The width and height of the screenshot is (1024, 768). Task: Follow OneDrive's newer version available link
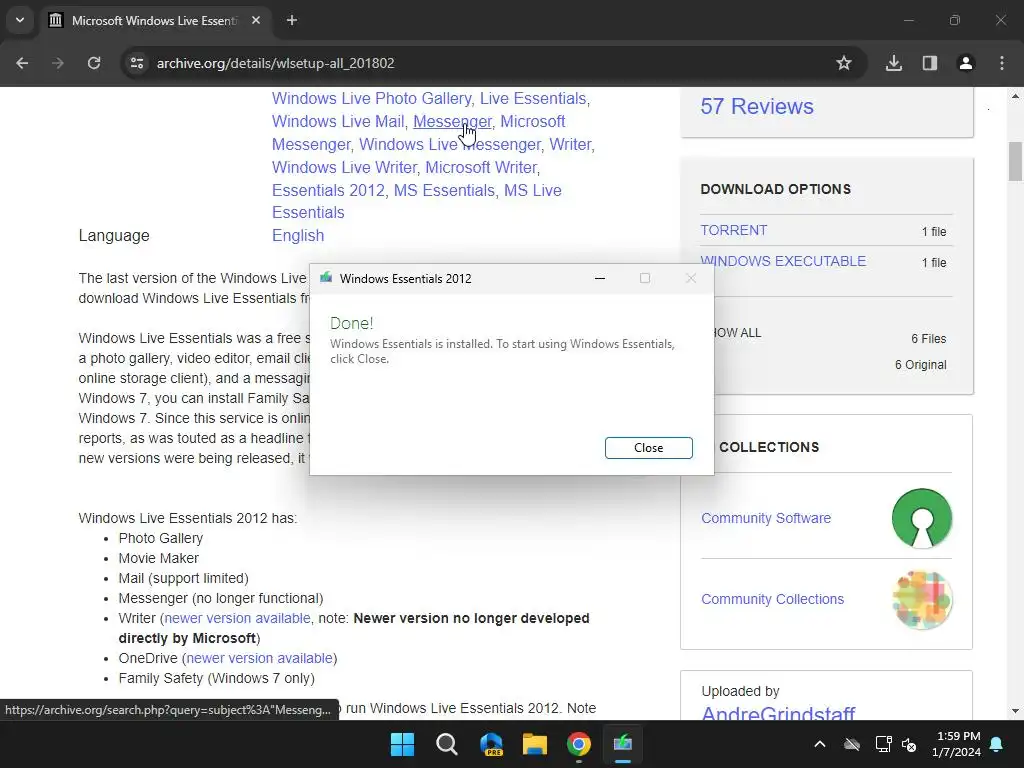[x=260, y=658]
